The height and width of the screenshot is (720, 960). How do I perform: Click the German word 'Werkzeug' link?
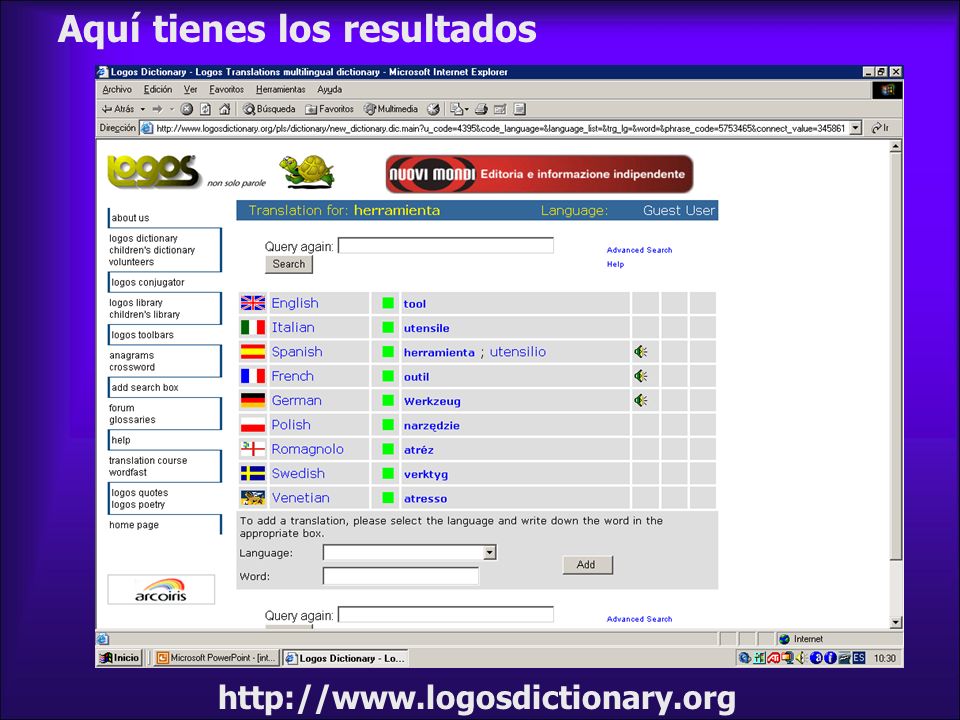tap(432, 401)
